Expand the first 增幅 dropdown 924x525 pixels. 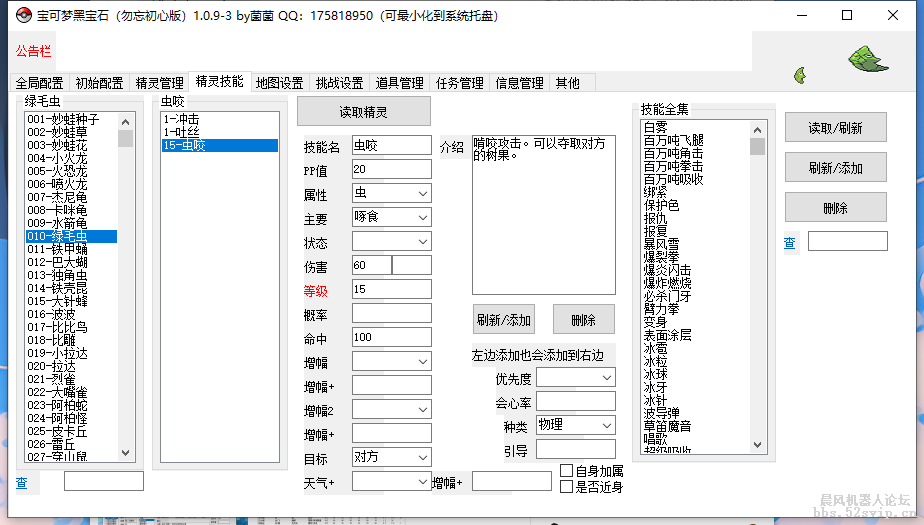click(x=391, y=361)
